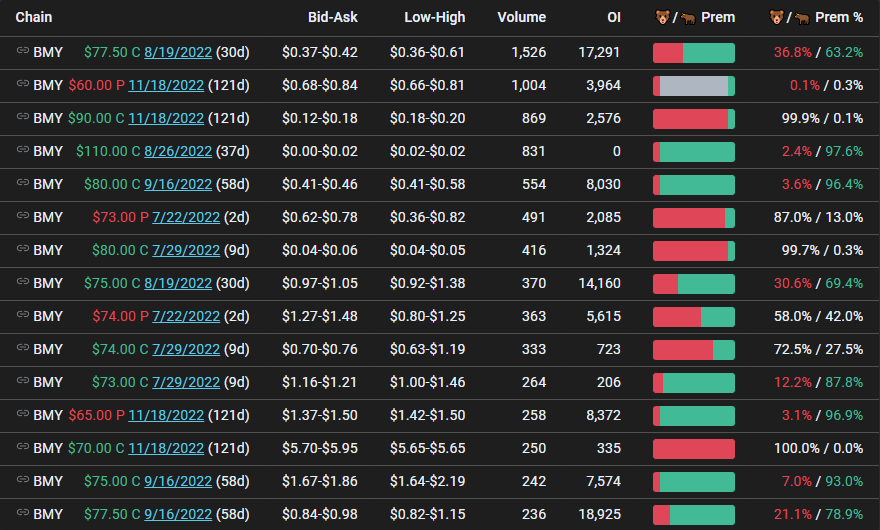
Task: Click link icon for BMY $65.00 P 11/18/2022 row
Action: pyautogui.click(x=22, y=414)
